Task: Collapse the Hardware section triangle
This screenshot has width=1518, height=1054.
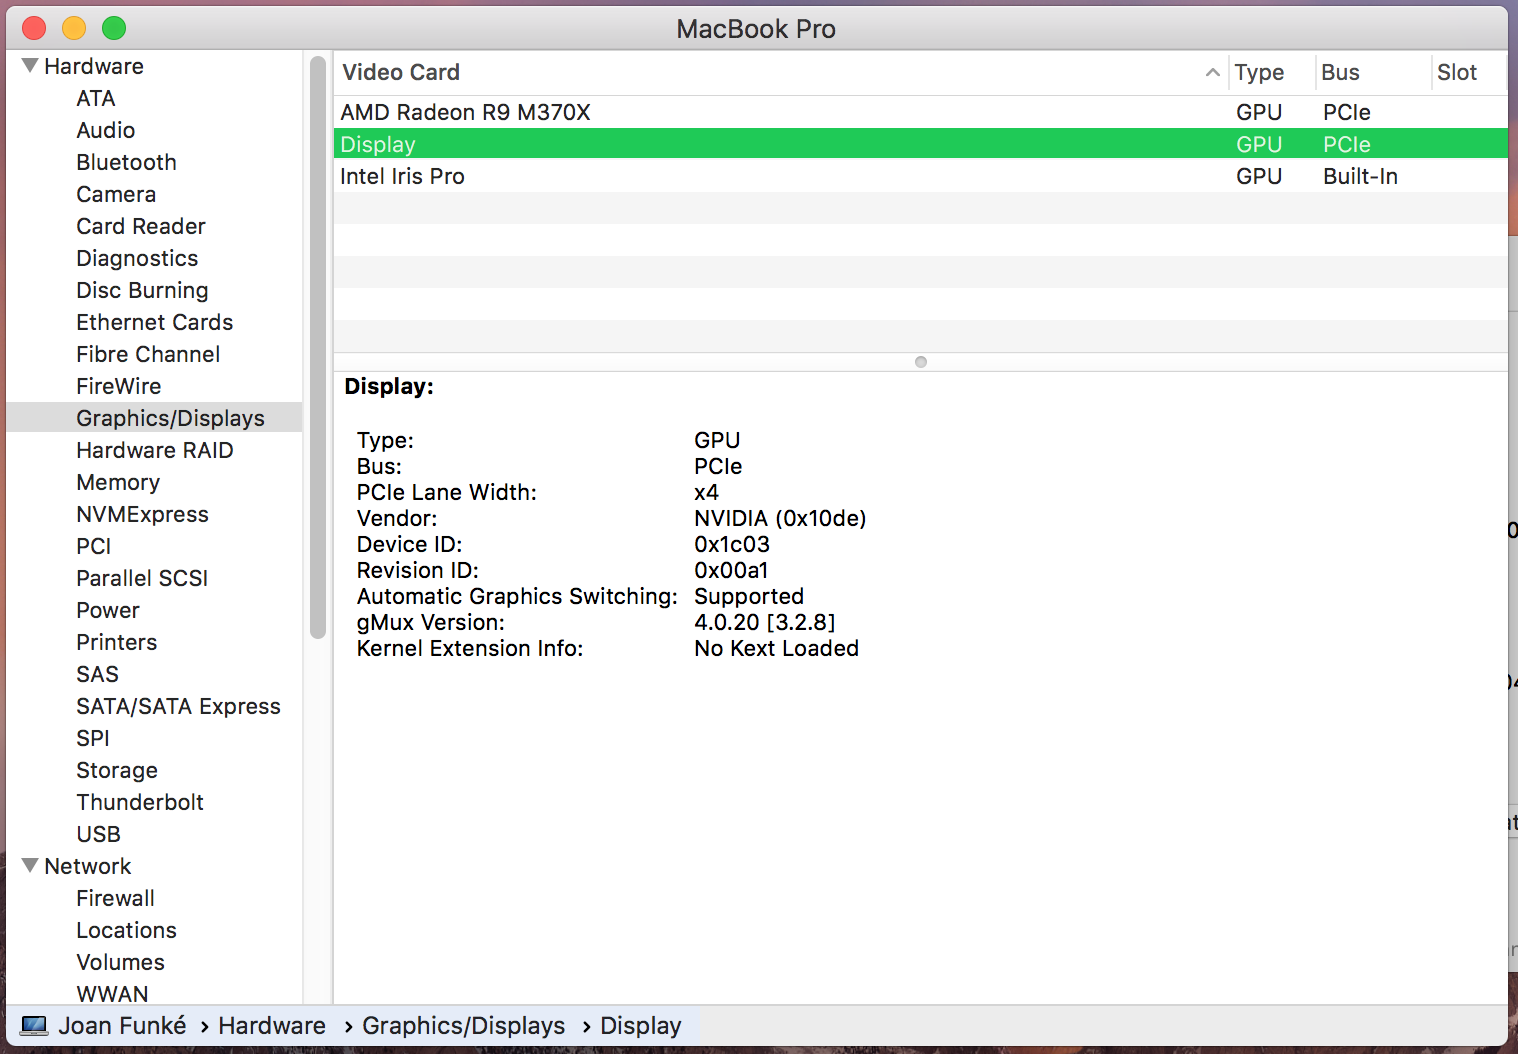Action: click(30, 66)
